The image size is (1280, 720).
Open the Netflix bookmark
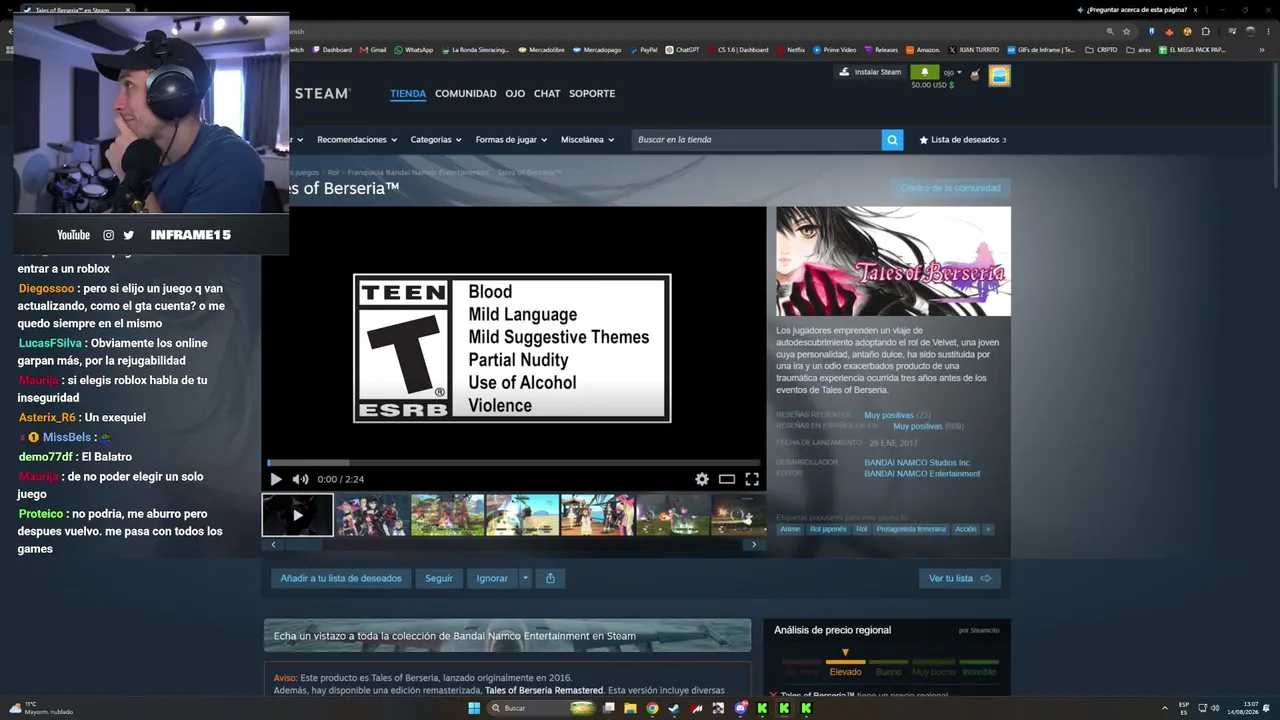tap(790, 50)
